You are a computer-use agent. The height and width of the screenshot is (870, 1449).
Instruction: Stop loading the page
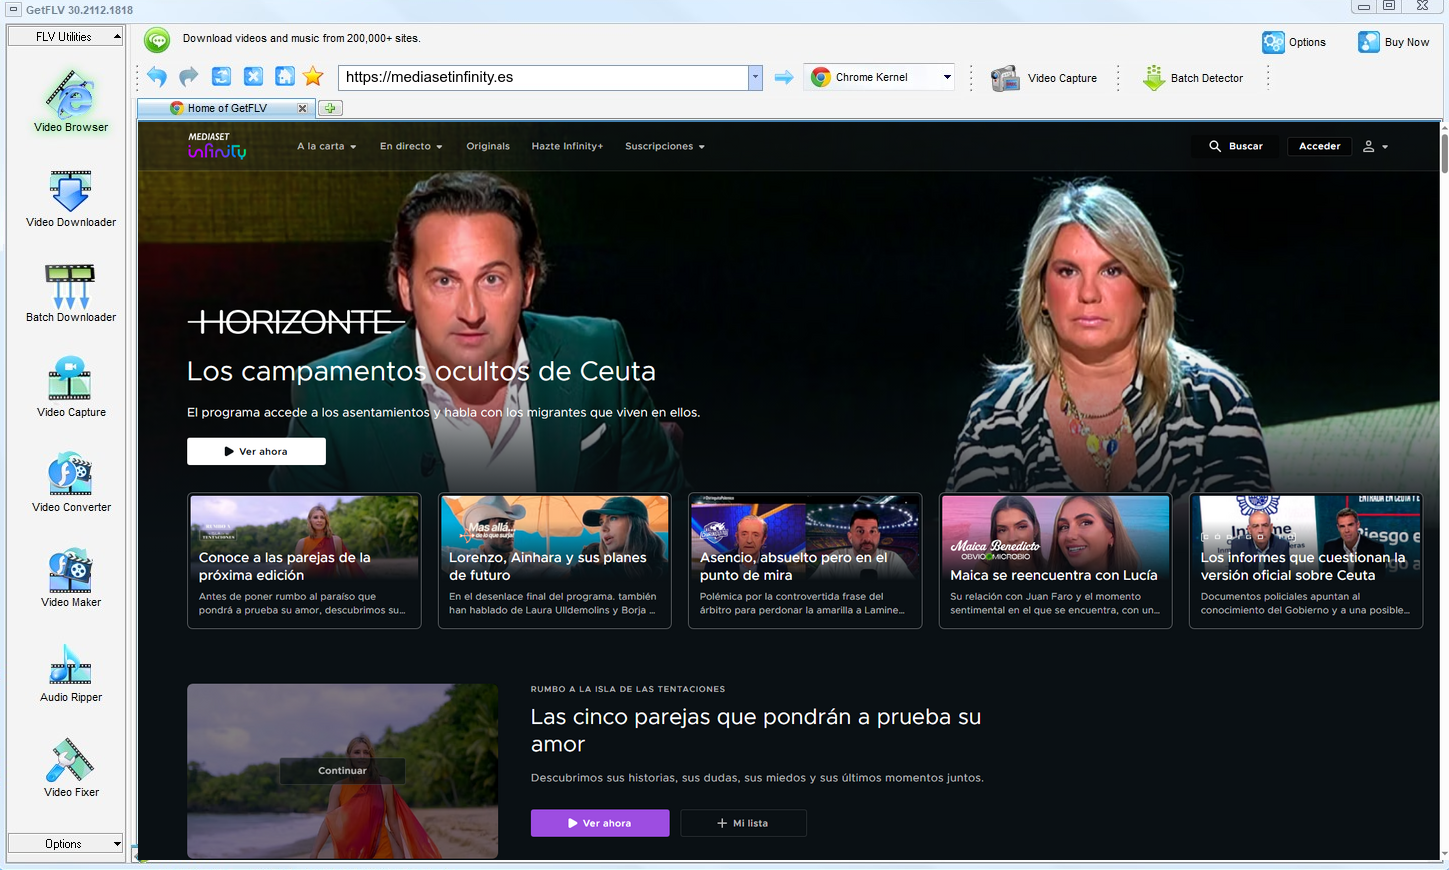[253, 77]
